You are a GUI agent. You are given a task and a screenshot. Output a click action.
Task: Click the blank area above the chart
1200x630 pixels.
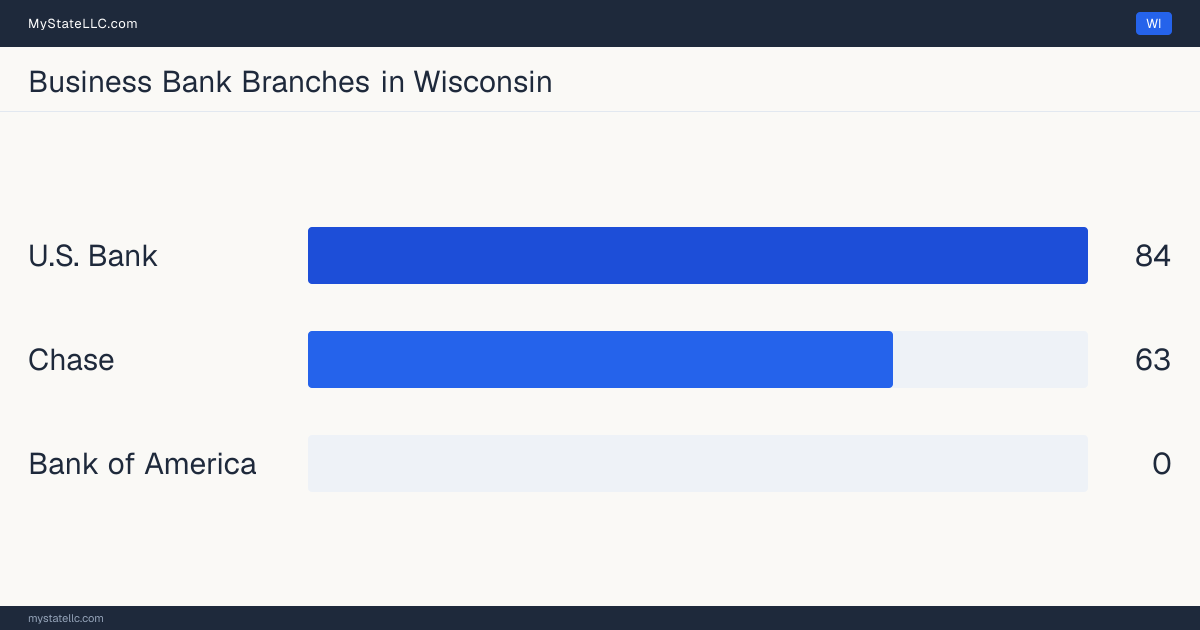pyautogui.click(x=600, y=168)
